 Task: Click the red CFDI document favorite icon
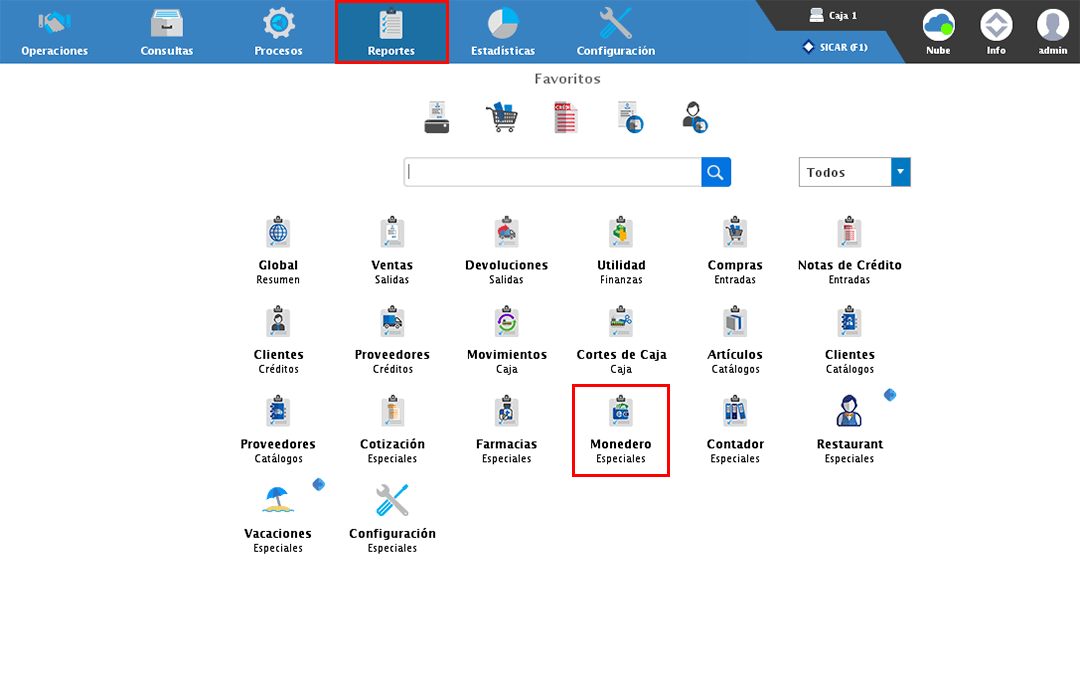[x=566, y=117]
